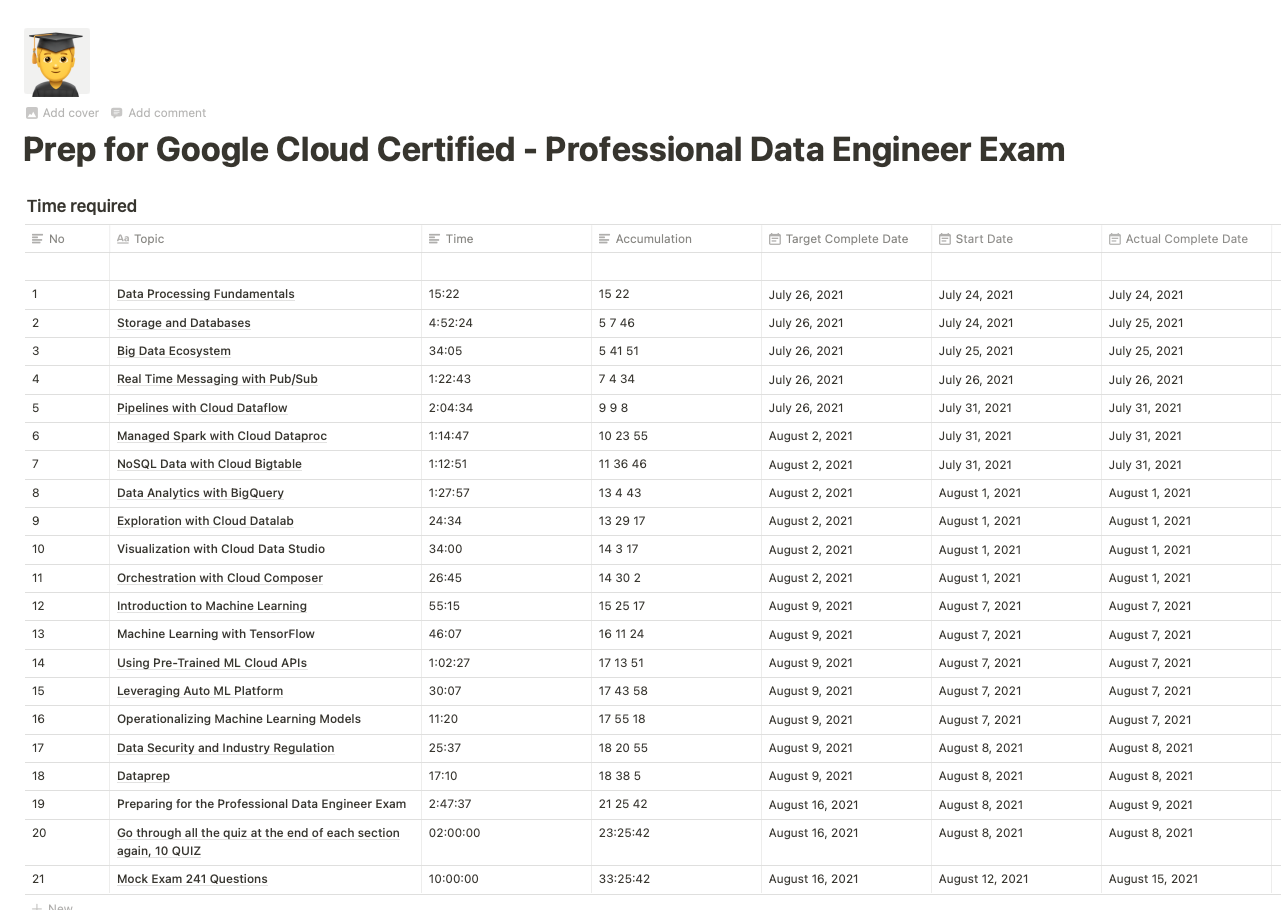Click the Start Date calendar icon

944,239
